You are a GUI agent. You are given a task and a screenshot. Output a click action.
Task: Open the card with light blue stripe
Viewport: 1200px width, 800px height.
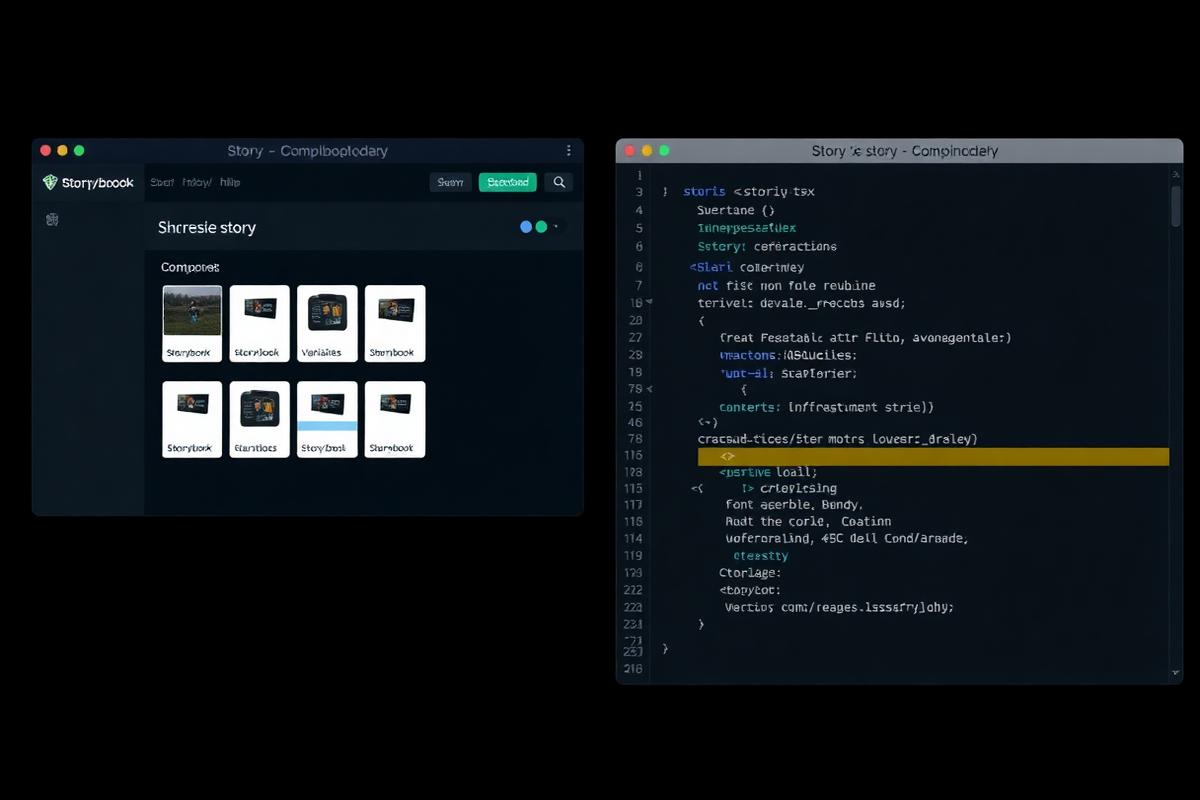point(327,419)
